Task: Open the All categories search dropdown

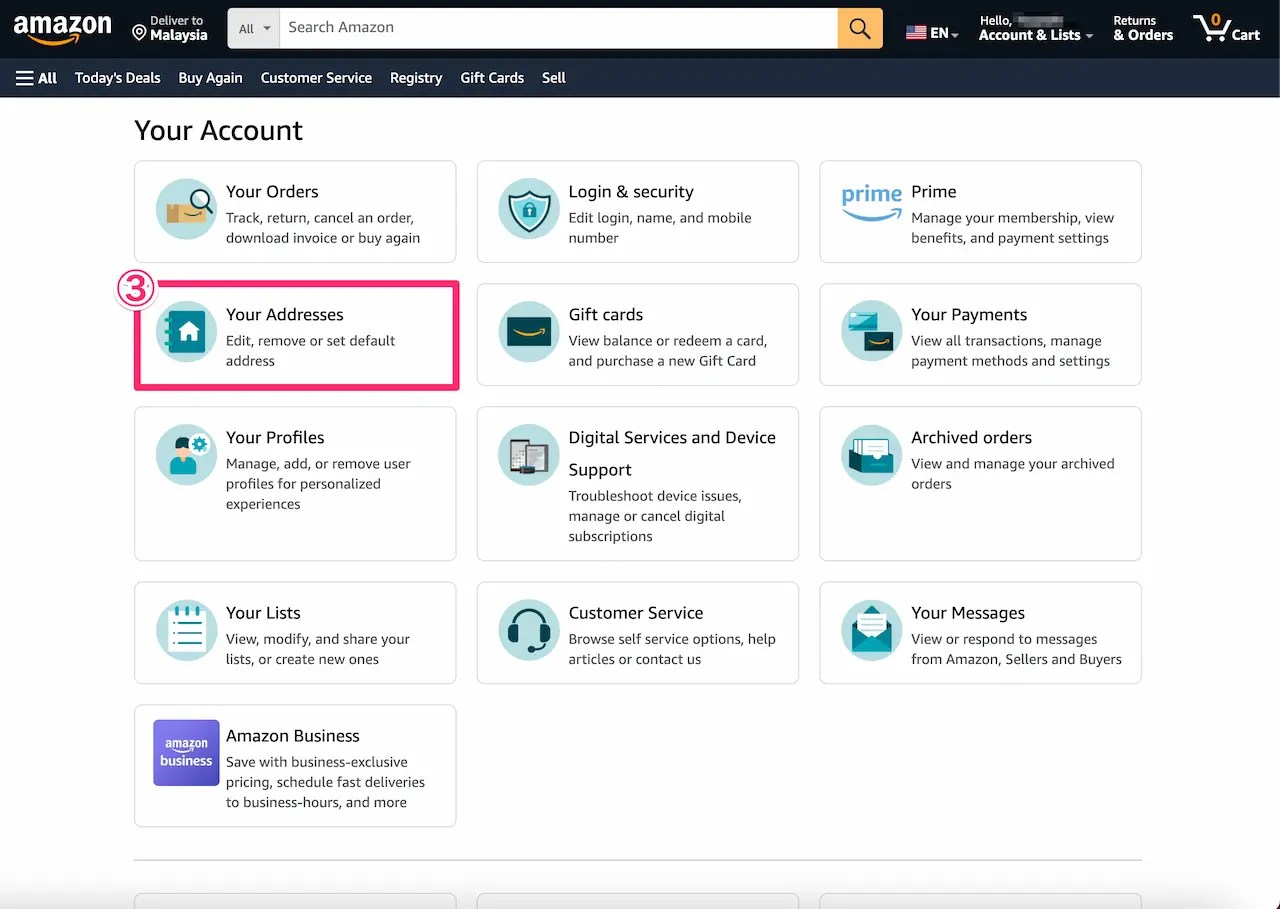Action: tap(253, 28)
